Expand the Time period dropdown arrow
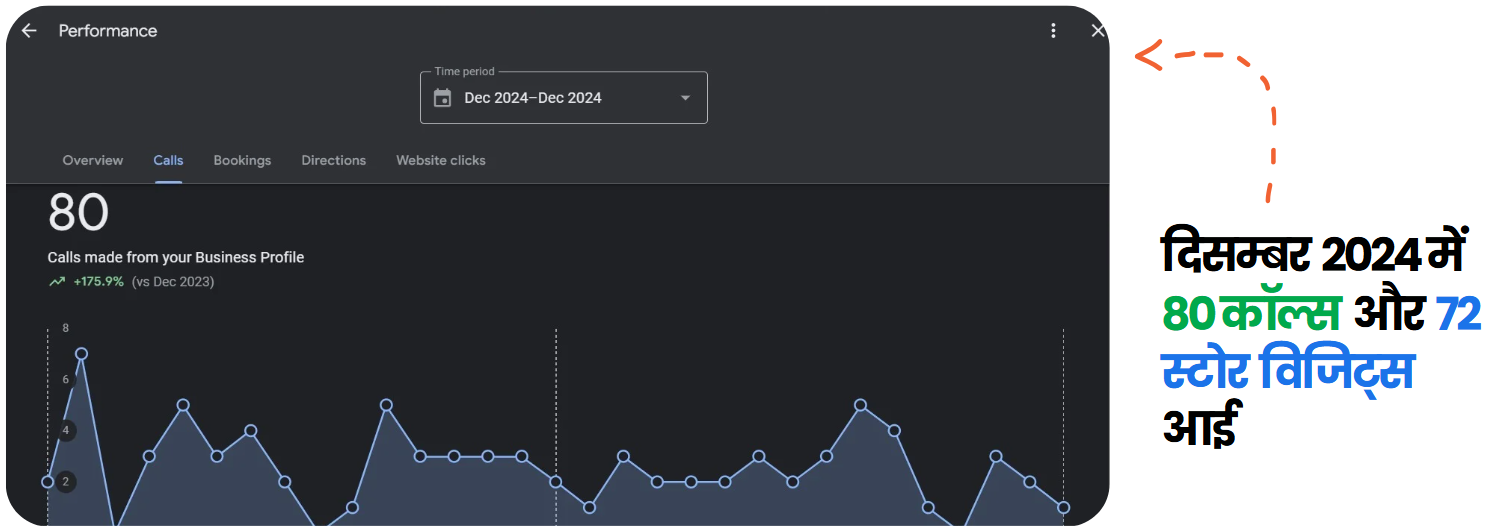This screenshot has height=531, width=1491. click(x=685, y=98)
